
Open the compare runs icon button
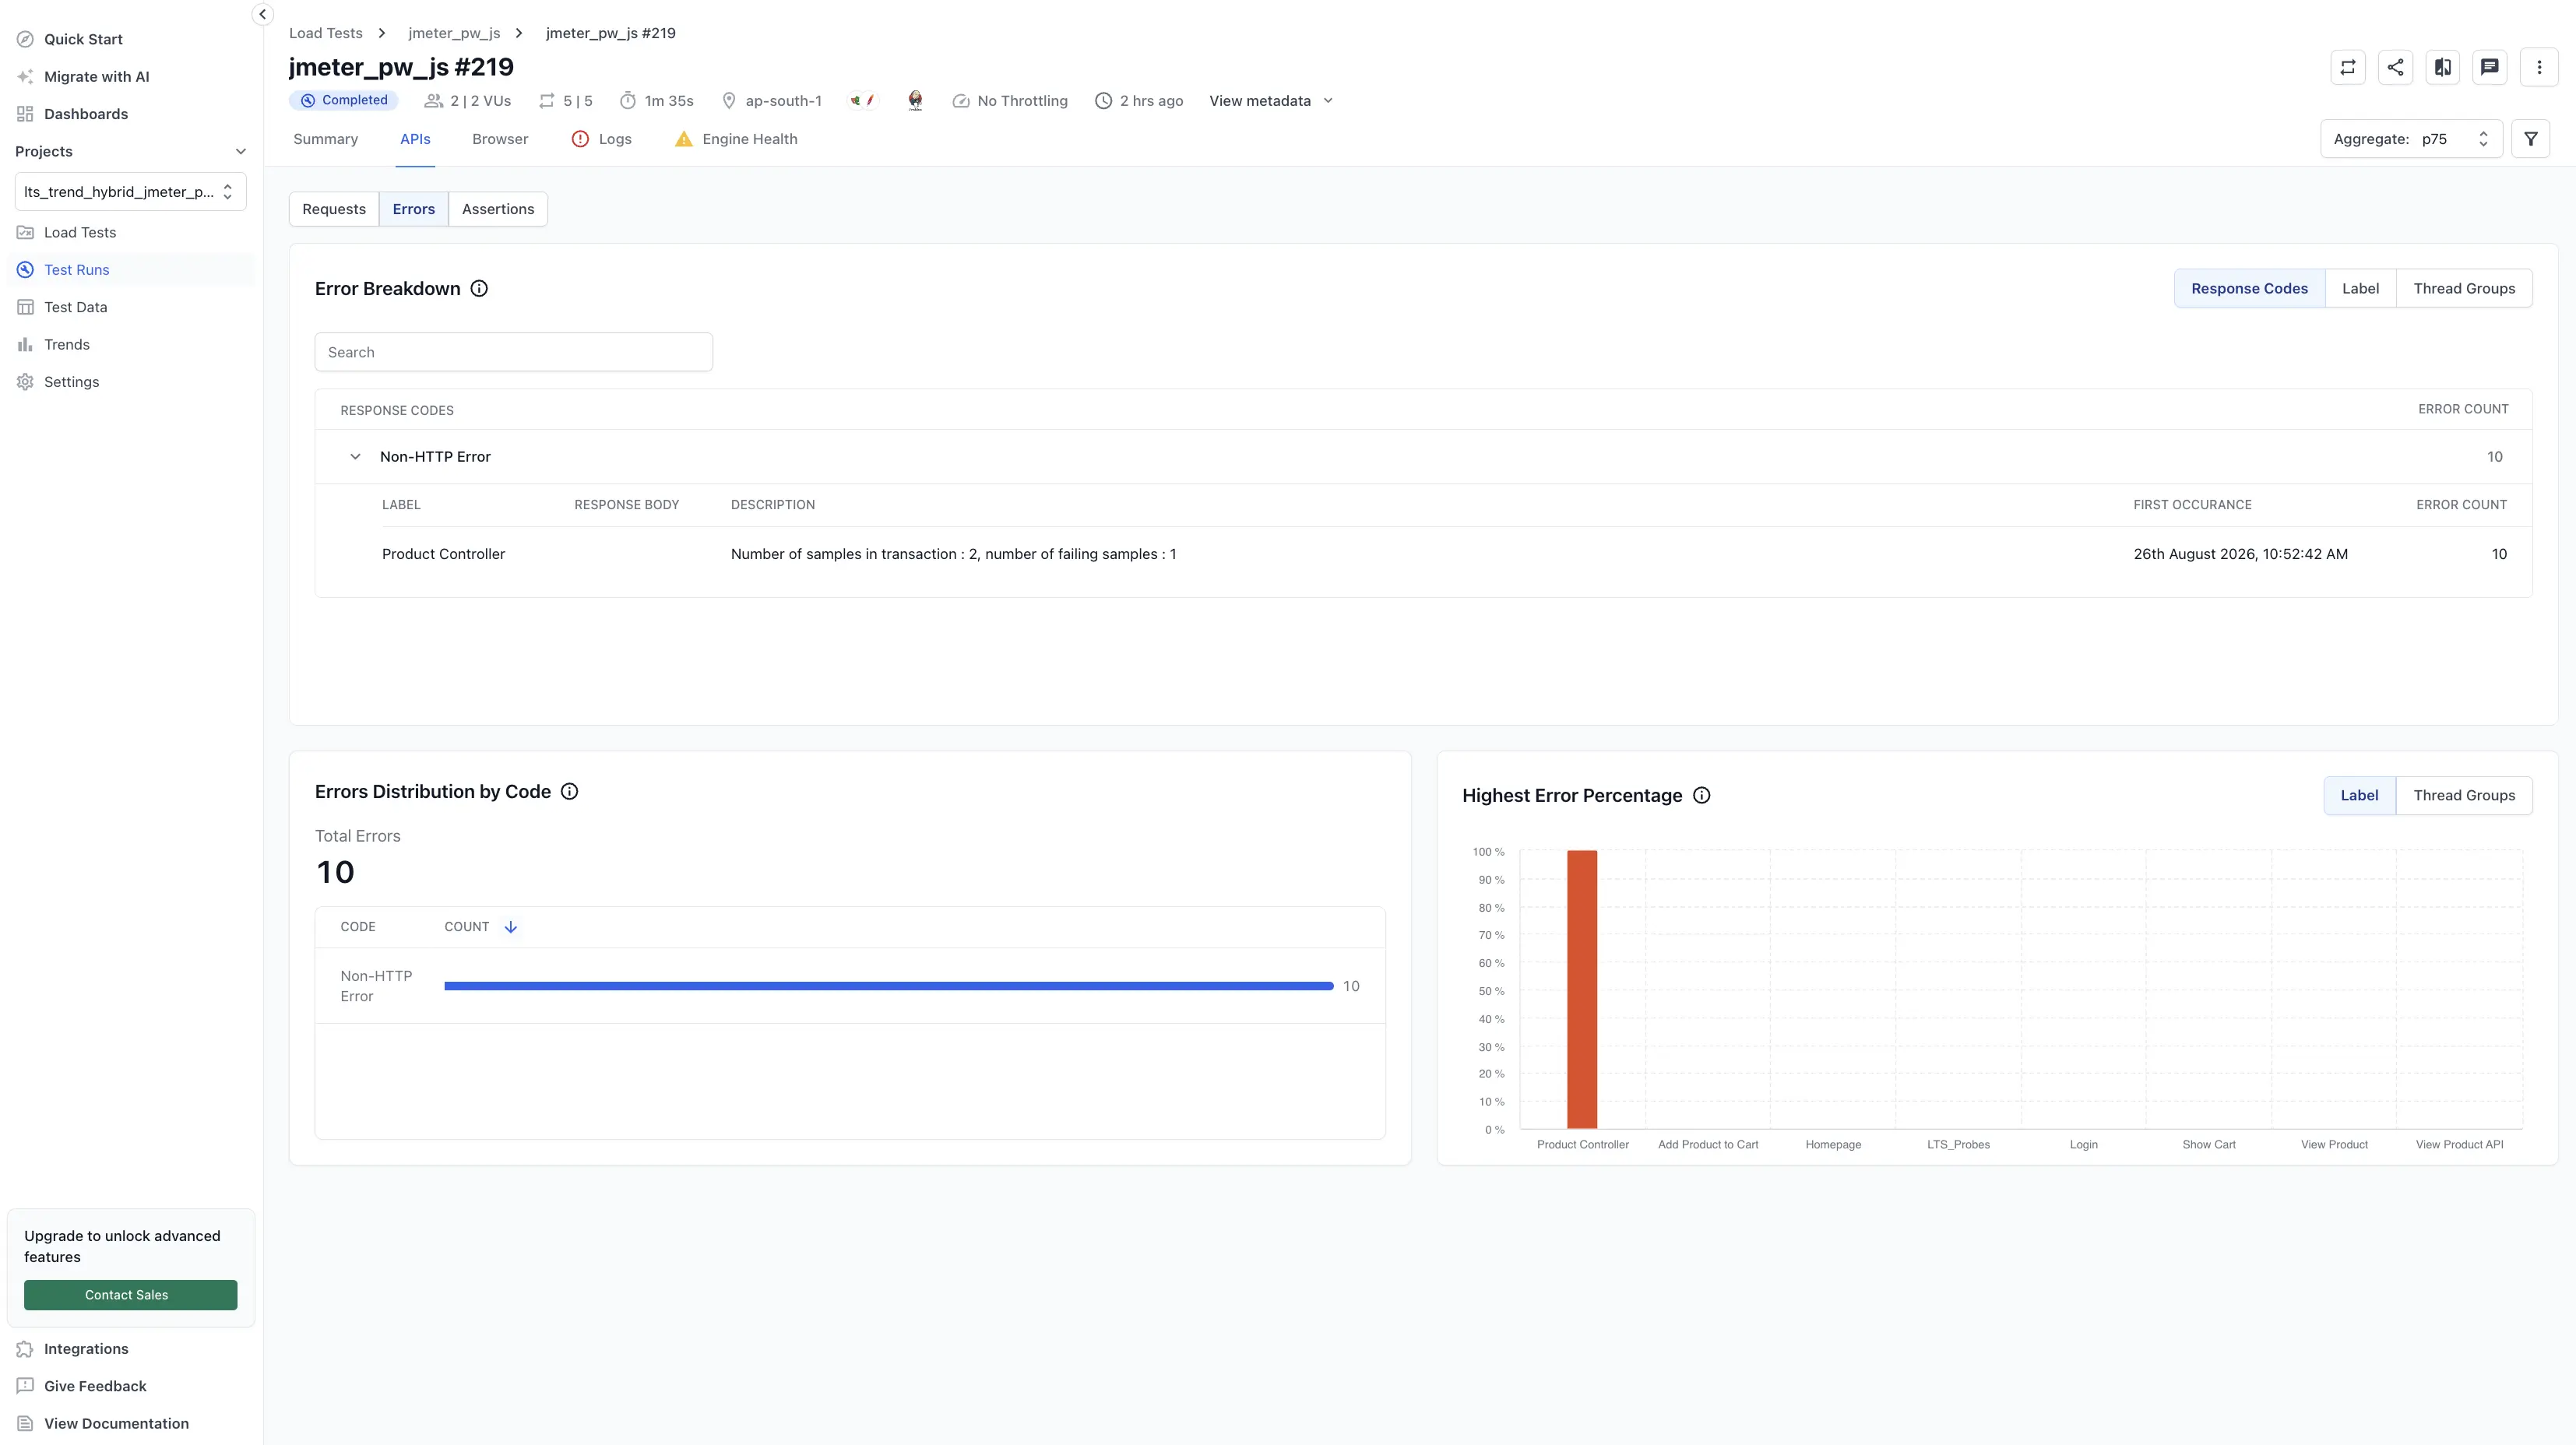2443,67
